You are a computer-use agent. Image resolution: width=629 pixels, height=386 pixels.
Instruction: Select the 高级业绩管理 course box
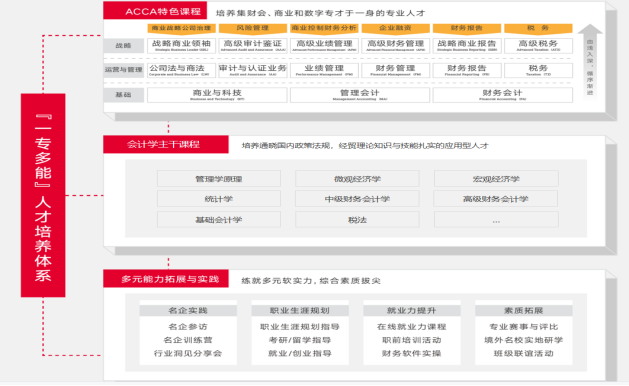tap(324, 46)
